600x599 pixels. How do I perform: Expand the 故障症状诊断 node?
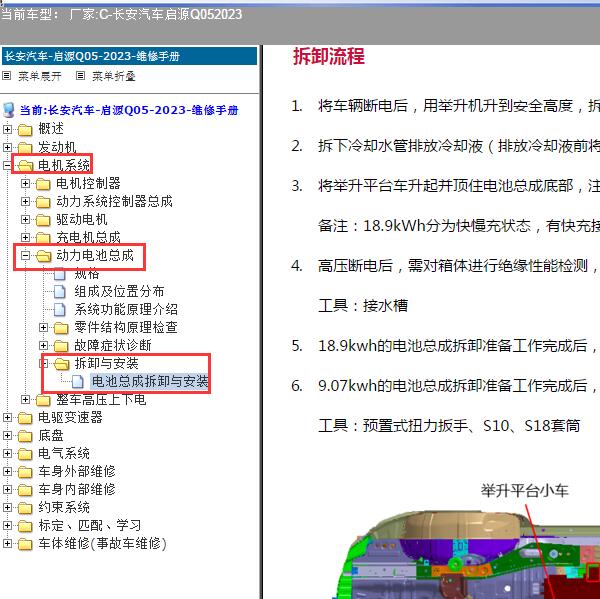tap(43, 346)
